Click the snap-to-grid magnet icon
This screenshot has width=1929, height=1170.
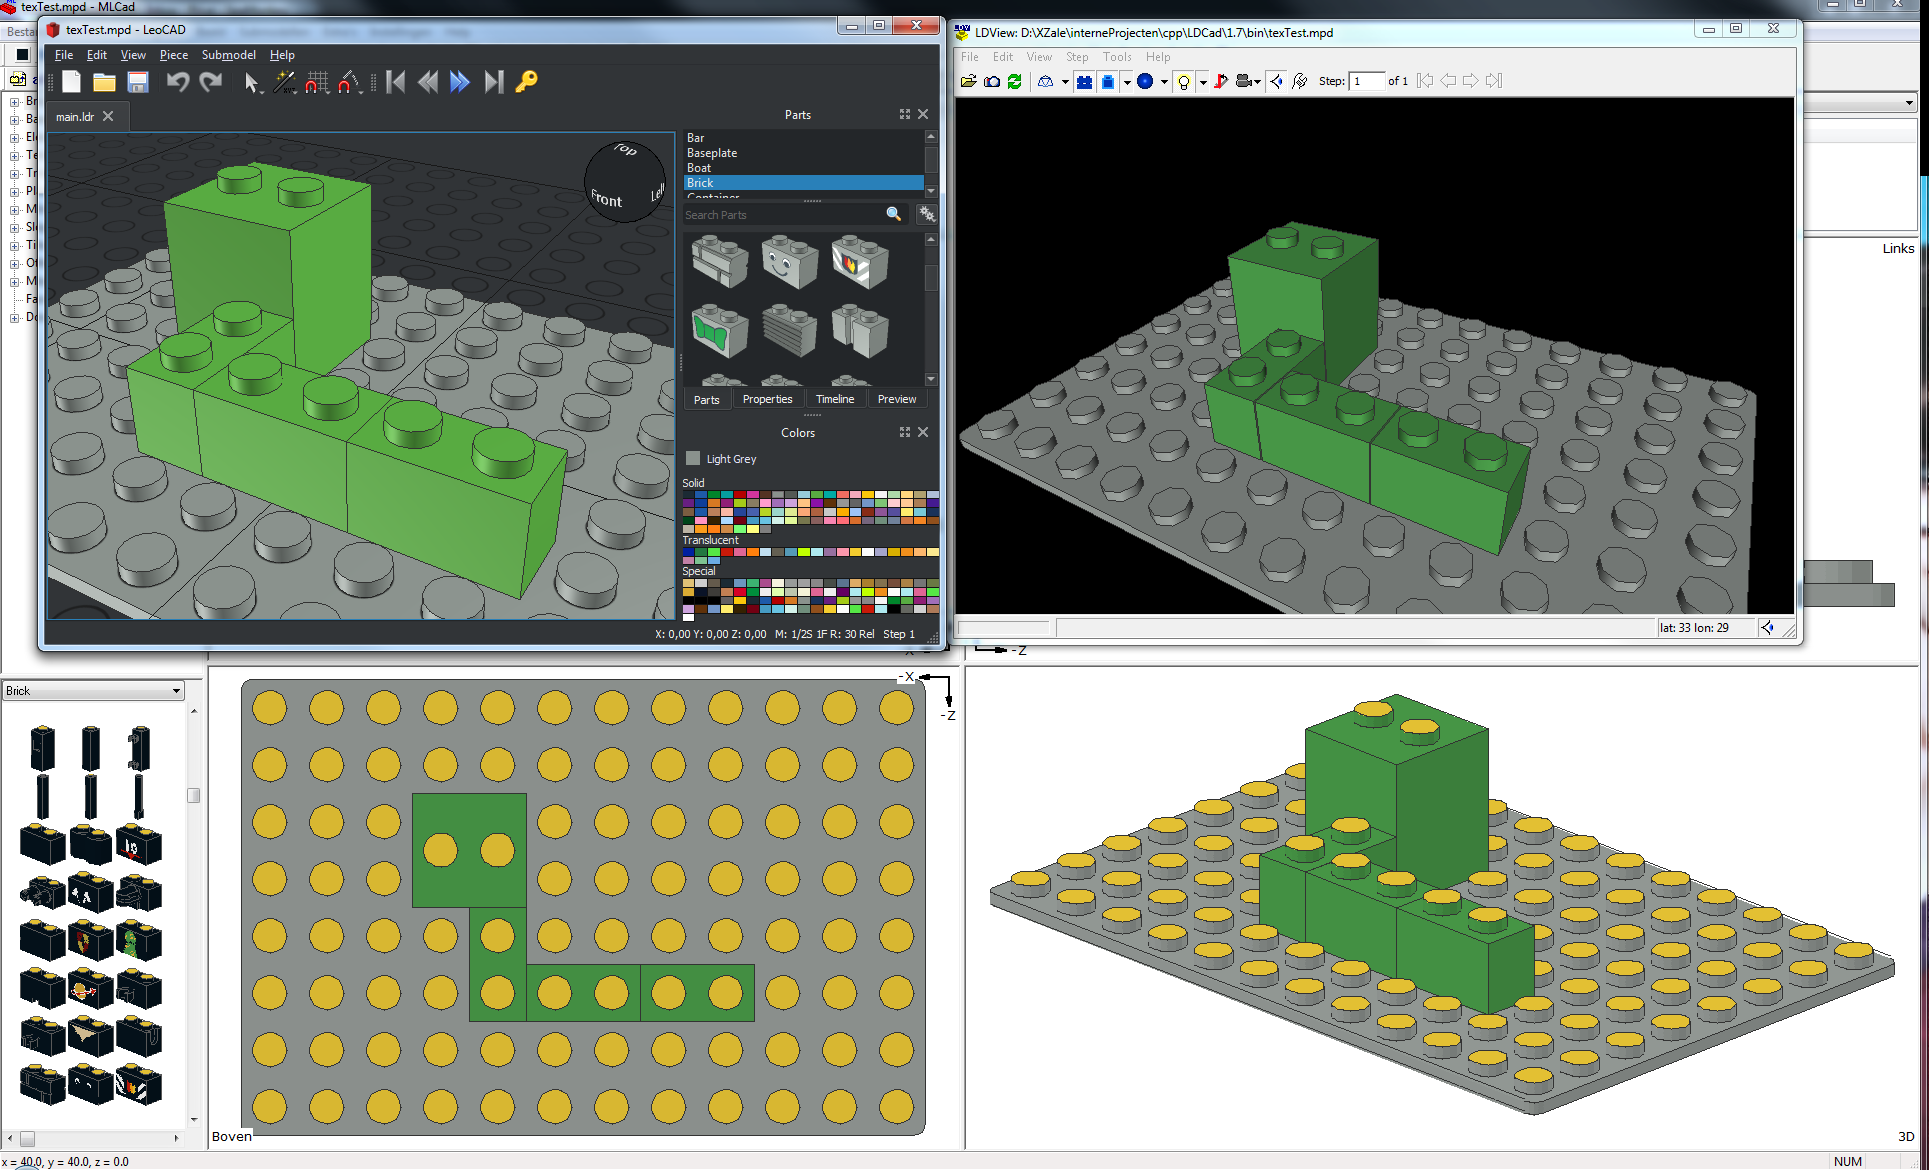[x=317, y=82]
